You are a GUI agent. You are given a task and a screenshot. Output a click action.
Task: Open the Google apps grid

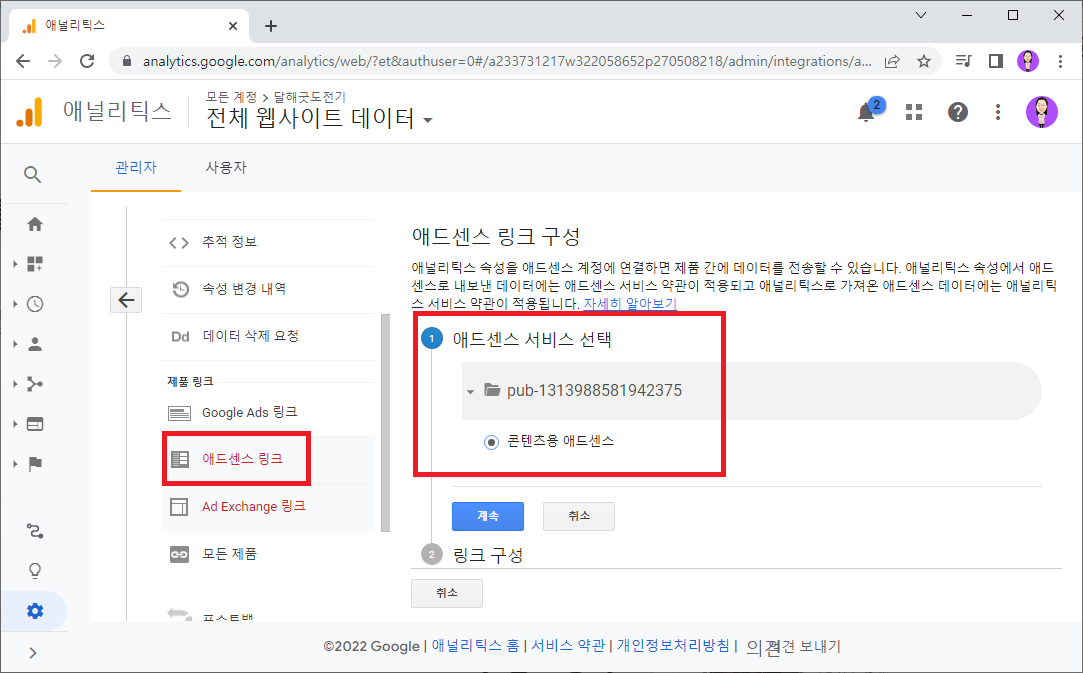914,112
